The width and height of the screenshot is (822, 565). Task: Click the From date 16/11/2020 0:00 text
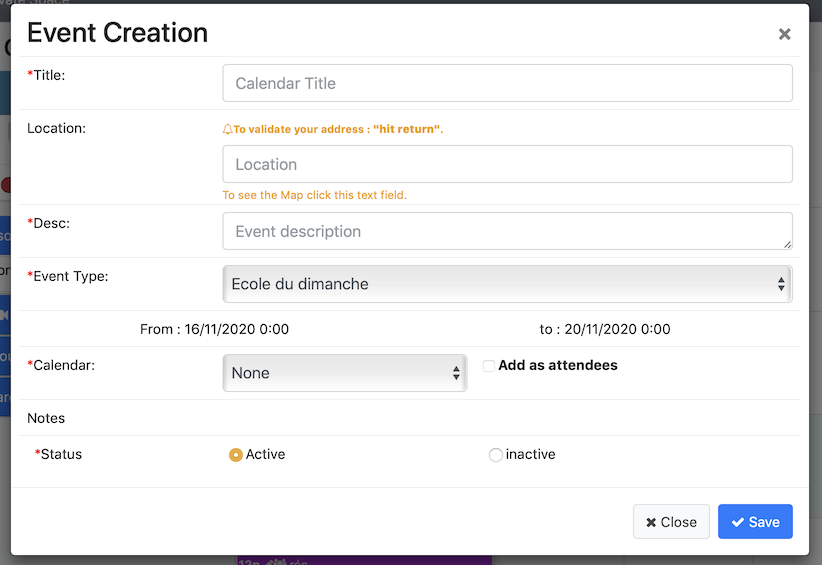pos(214,329)
